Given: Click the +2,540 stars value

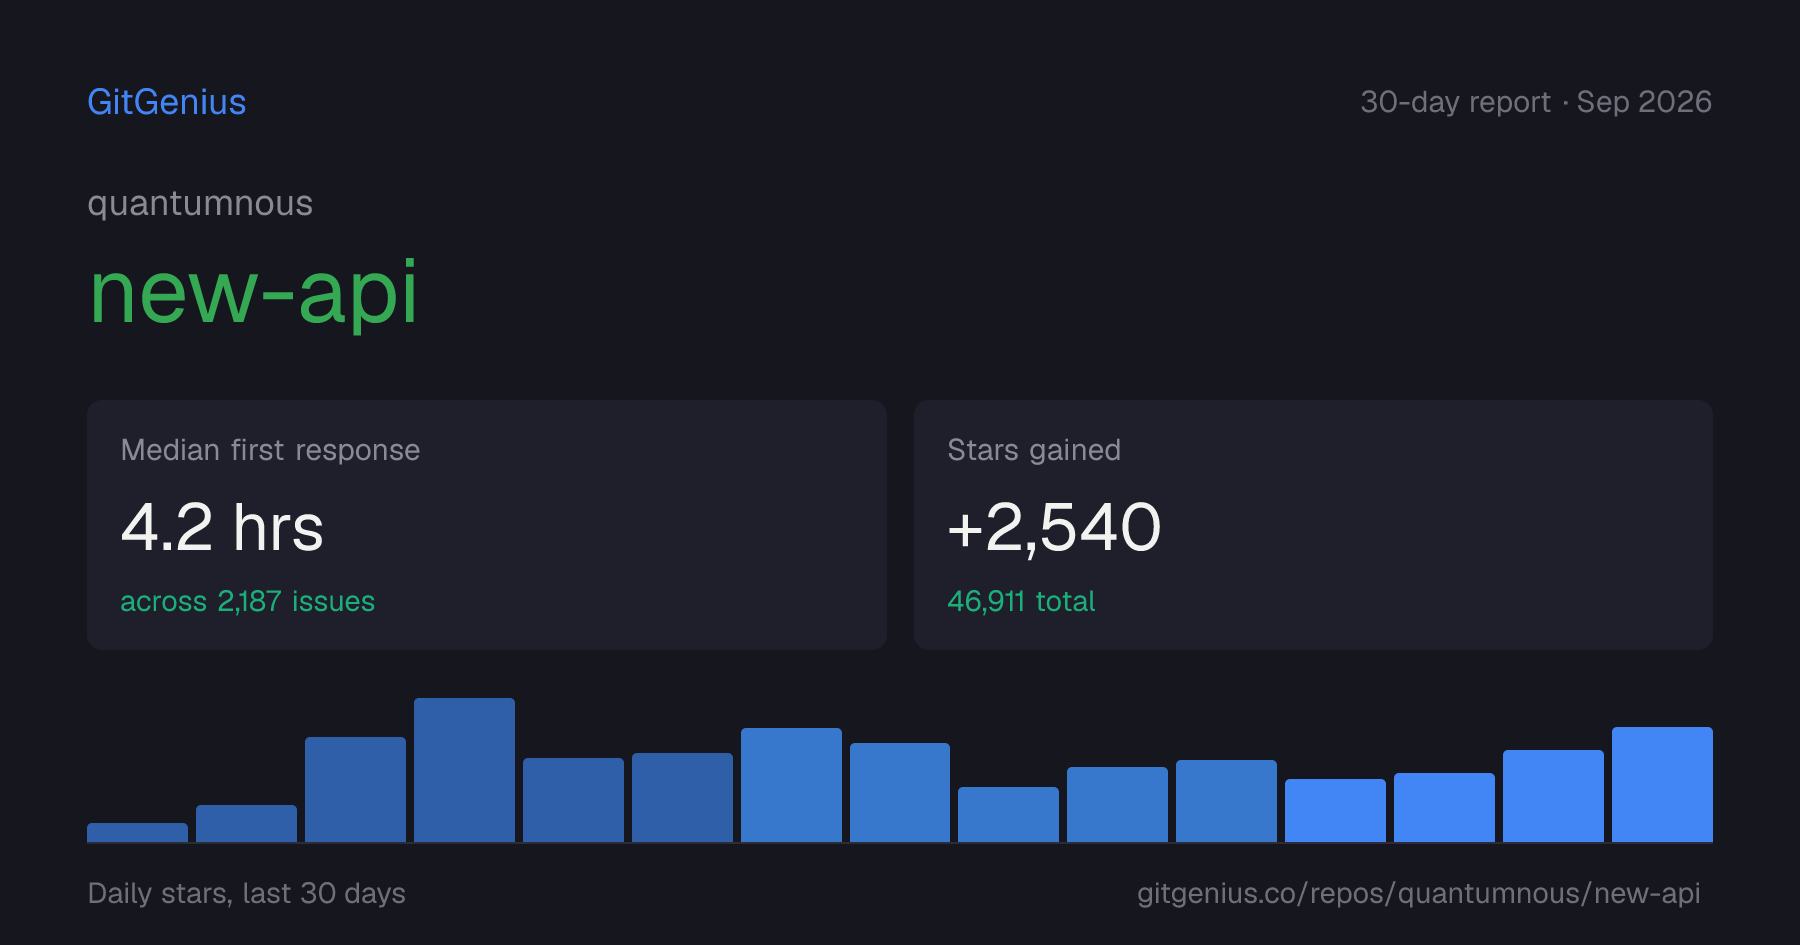Looking at the screenshot, I should click(x=1054, y=527).
